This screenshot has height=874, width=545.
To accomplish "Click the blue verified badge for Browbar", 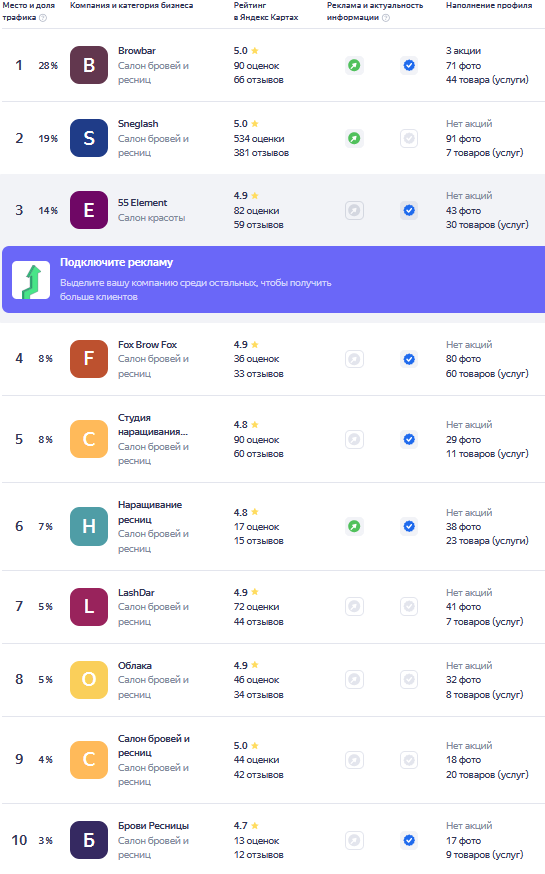I will pyautogui.click(x=409, y=65).
